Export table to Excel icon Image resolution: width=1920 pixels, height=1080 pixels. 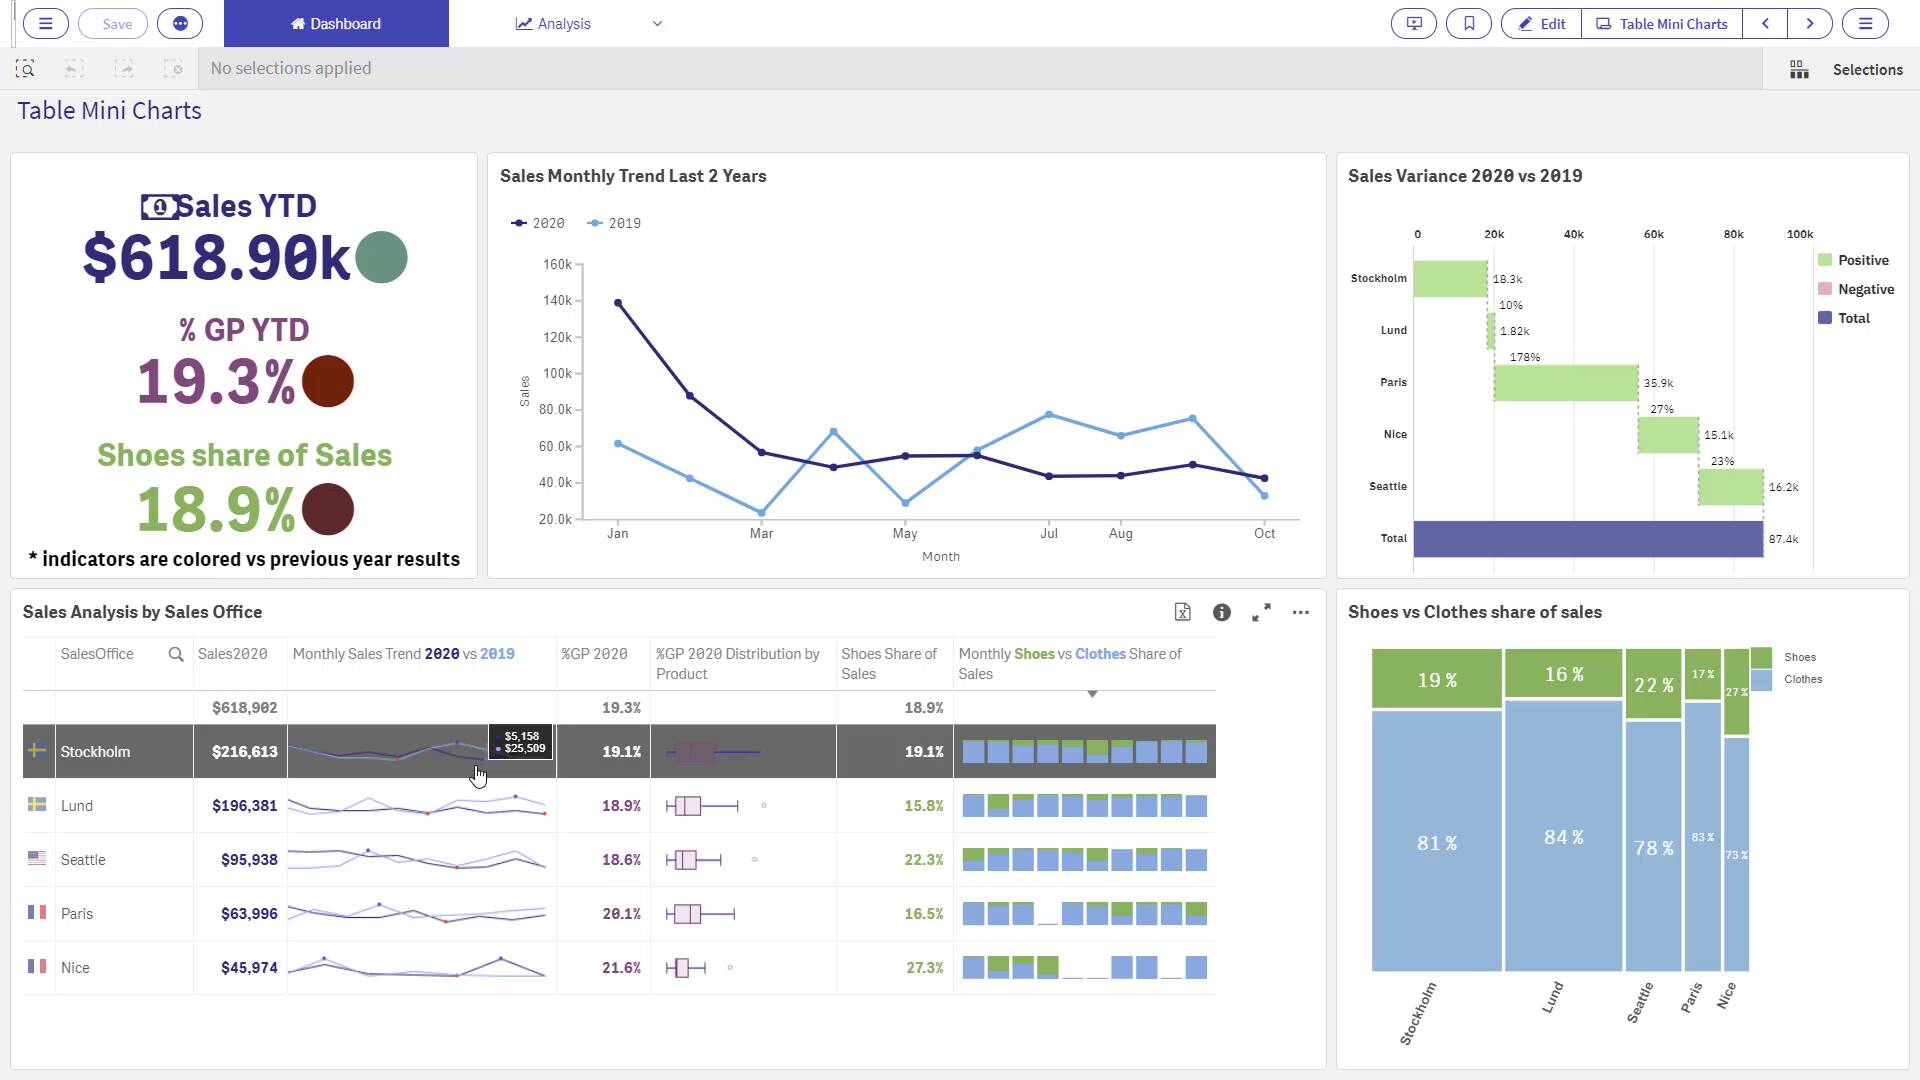pos(1182,612)
